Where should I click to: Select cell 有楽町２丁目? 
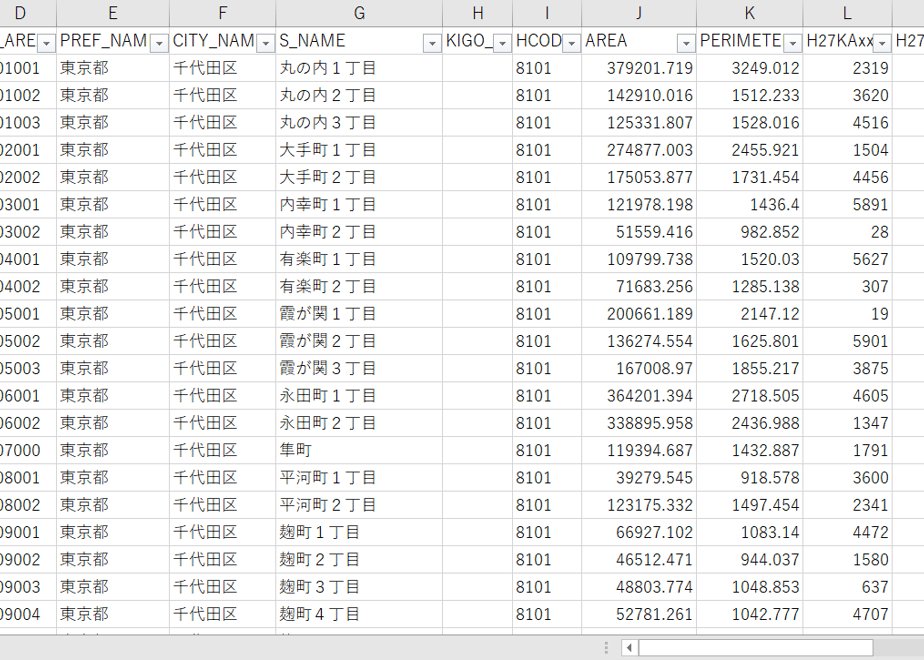pos(359,286)
